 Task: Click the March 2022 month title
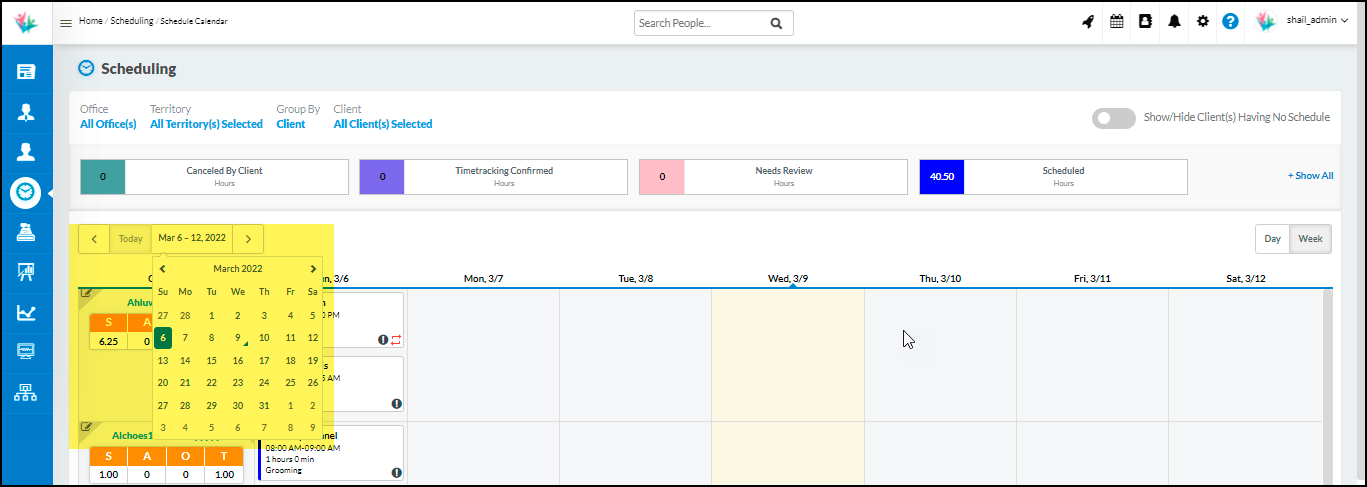click(x=238, y=269)
